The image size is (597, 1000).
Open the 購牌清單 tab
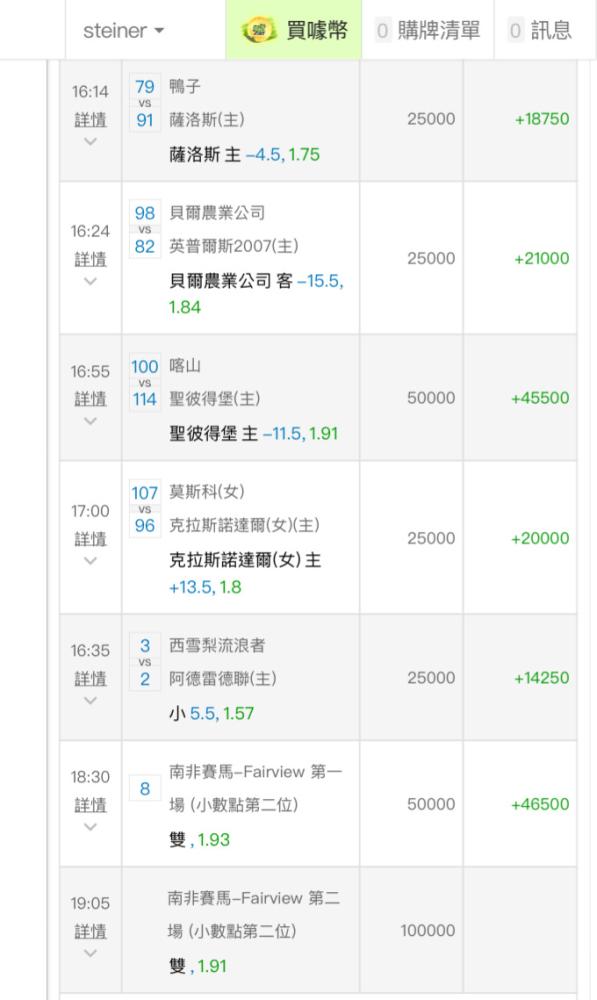coord(427,30)
